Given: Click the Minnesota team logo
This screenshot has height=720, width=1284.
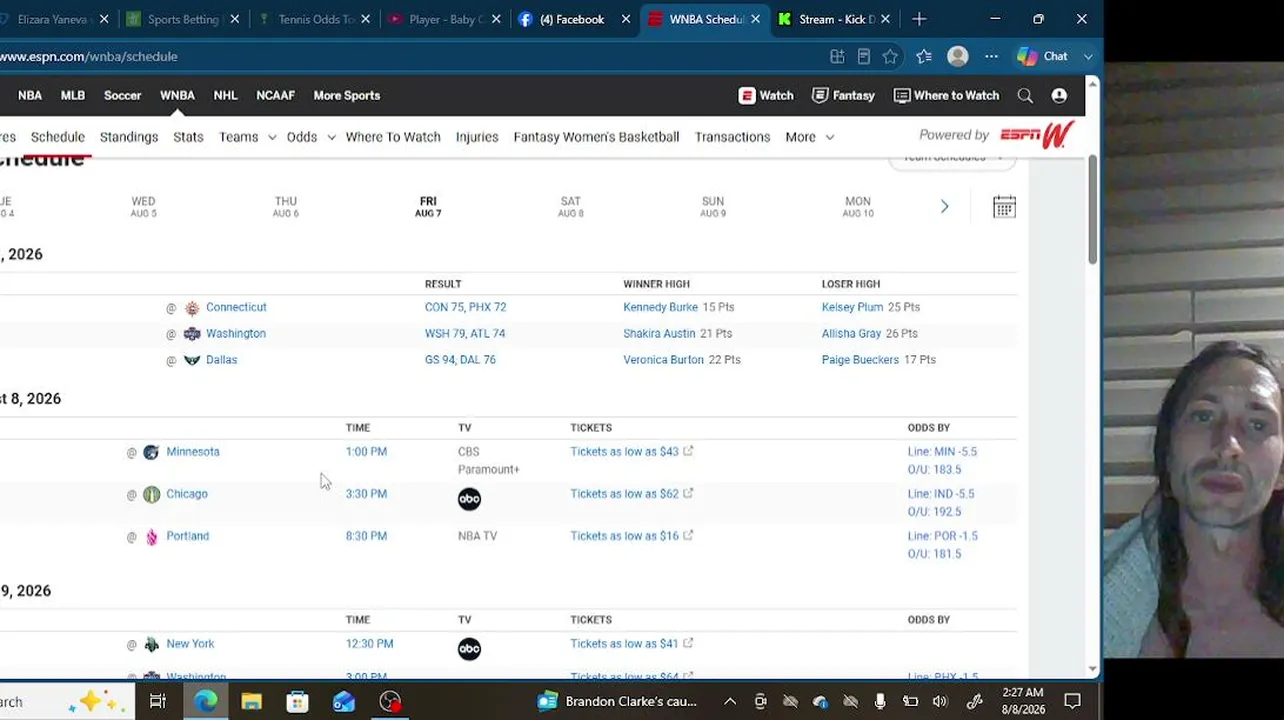Looking at the screenshot, I should point(151,452).
